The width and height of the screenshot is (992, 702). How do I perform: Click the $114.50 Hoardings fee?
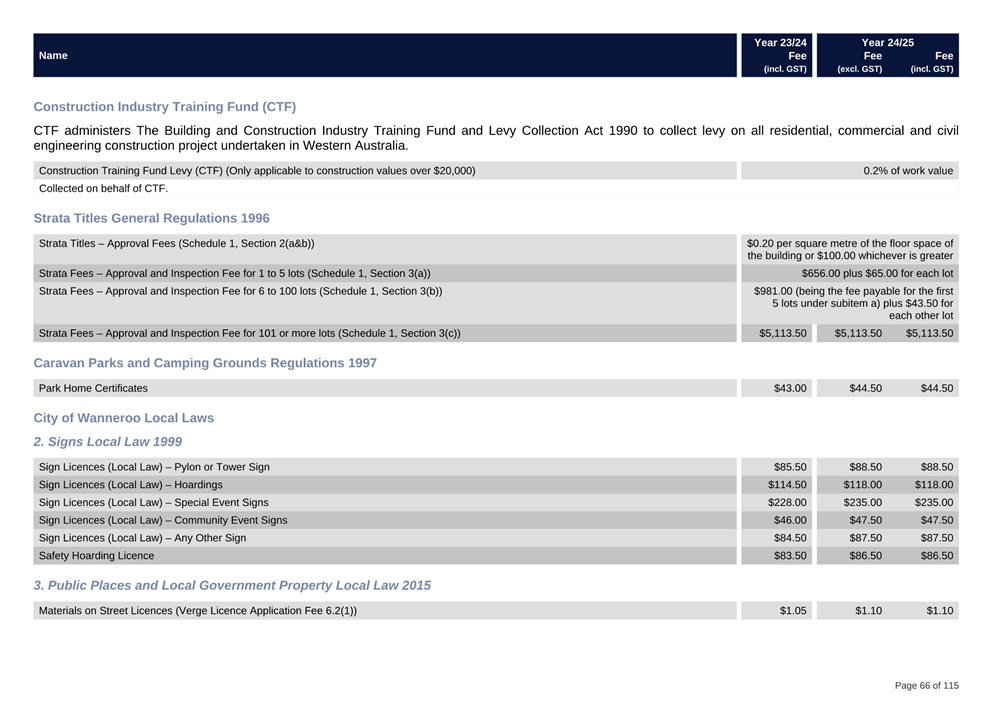pyautogui.click(x=787, y=485)
